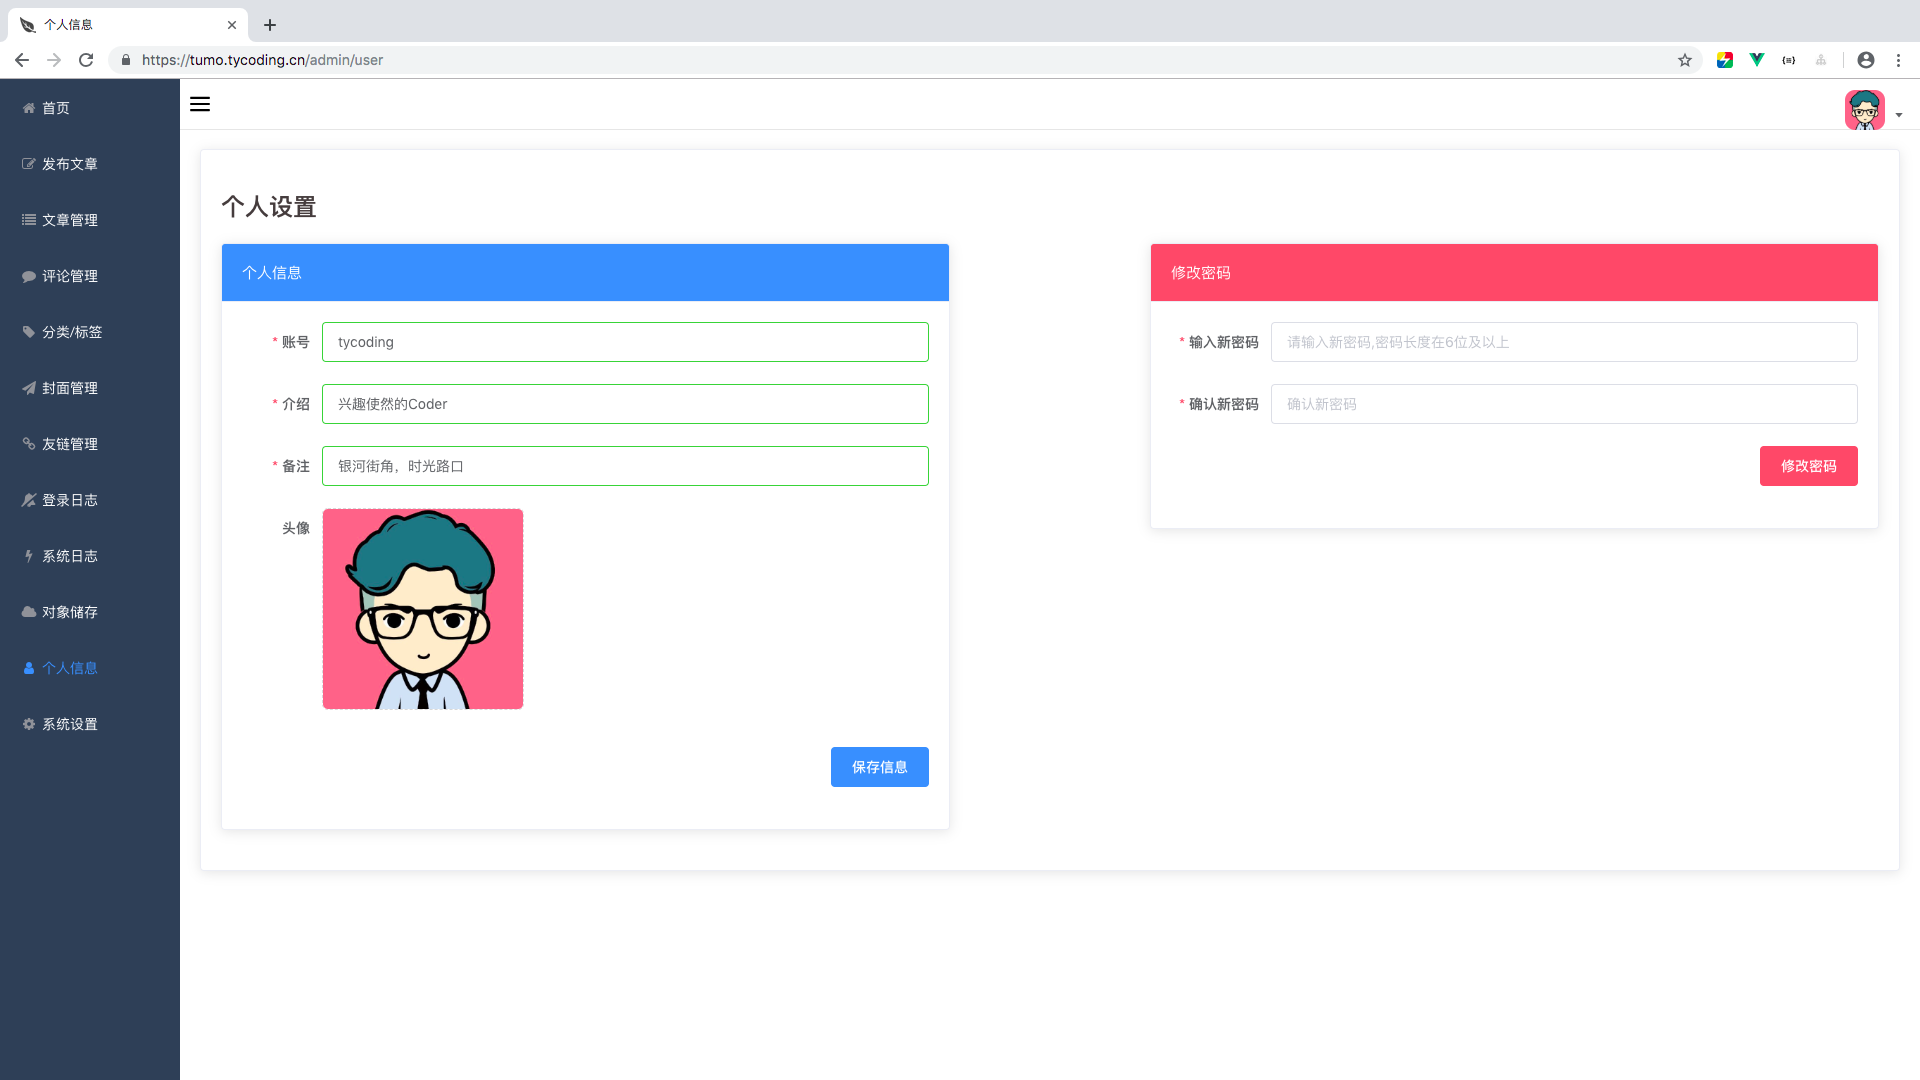Click the gear icon beside 系统设置
The image size is (1920, 1080).
tap(29, 724)
